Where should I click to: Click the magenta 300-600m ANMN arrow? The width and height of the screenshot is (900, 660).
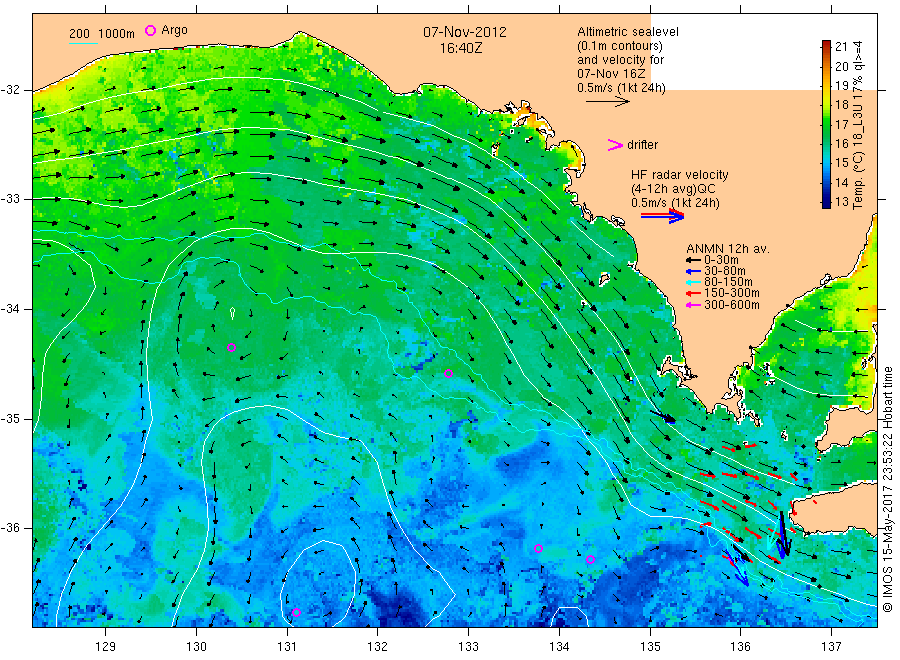click(693, 305)
